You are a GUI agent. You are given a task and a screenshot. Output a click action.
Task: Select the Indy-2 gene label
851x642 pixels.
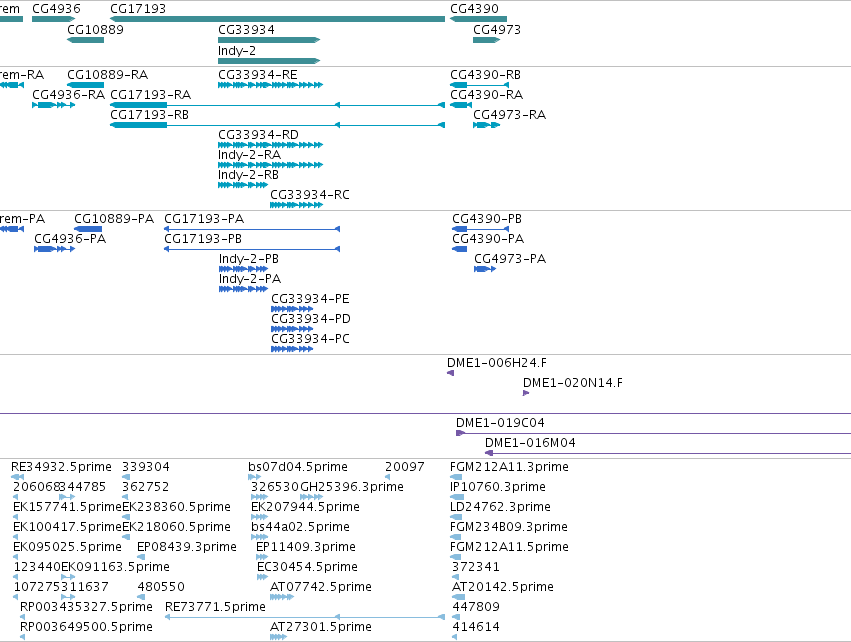(x=237, y=50)
